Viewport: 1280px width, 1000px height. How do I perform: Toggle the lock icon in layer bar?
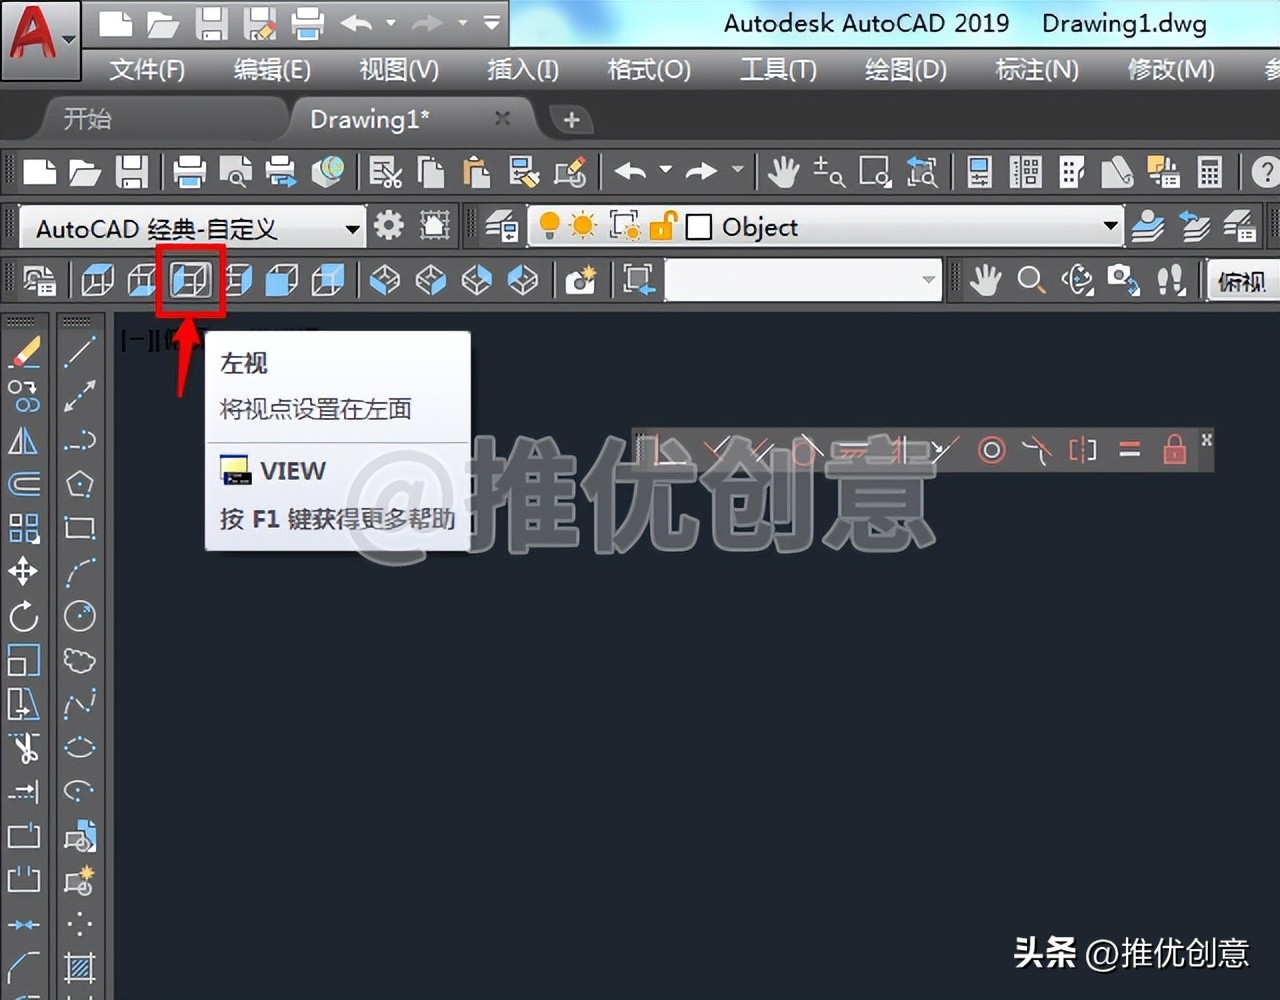[664, 227]
